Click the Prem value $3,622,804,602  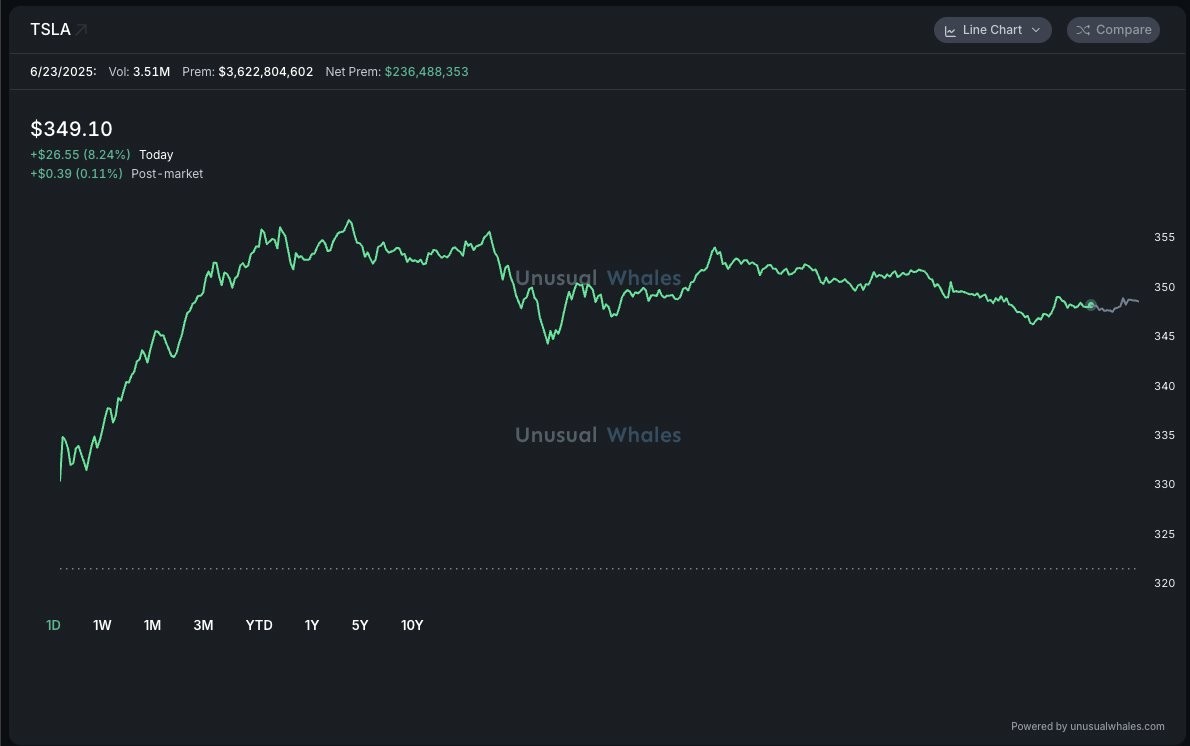point(266,72)
